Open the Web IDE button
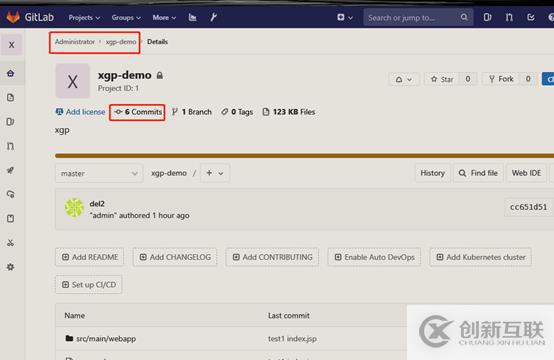 pyautogui.click(x=526, y=173)
